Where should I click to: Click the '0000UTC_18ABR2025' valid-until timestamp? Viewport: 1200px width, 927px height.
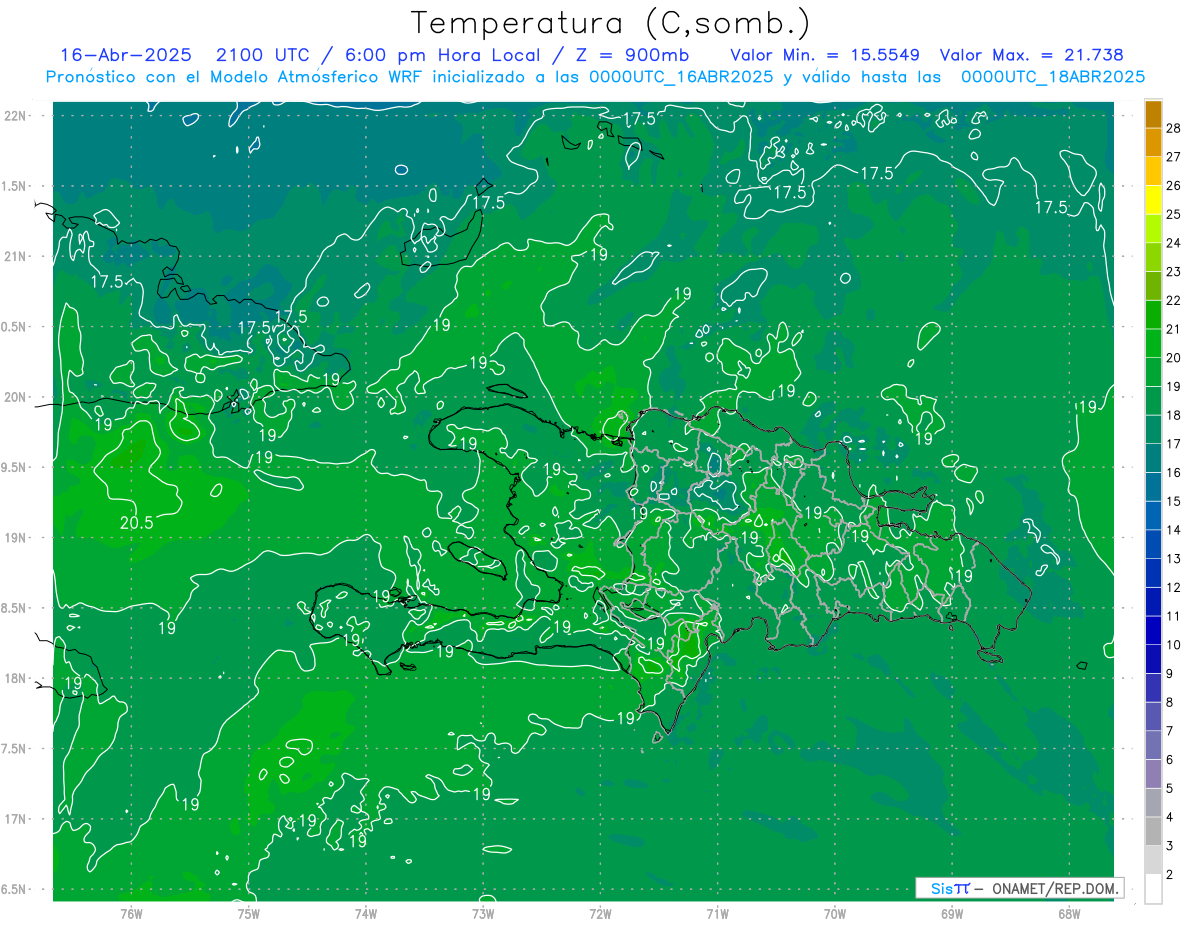pyautogui.click(x=1053, y=77)
